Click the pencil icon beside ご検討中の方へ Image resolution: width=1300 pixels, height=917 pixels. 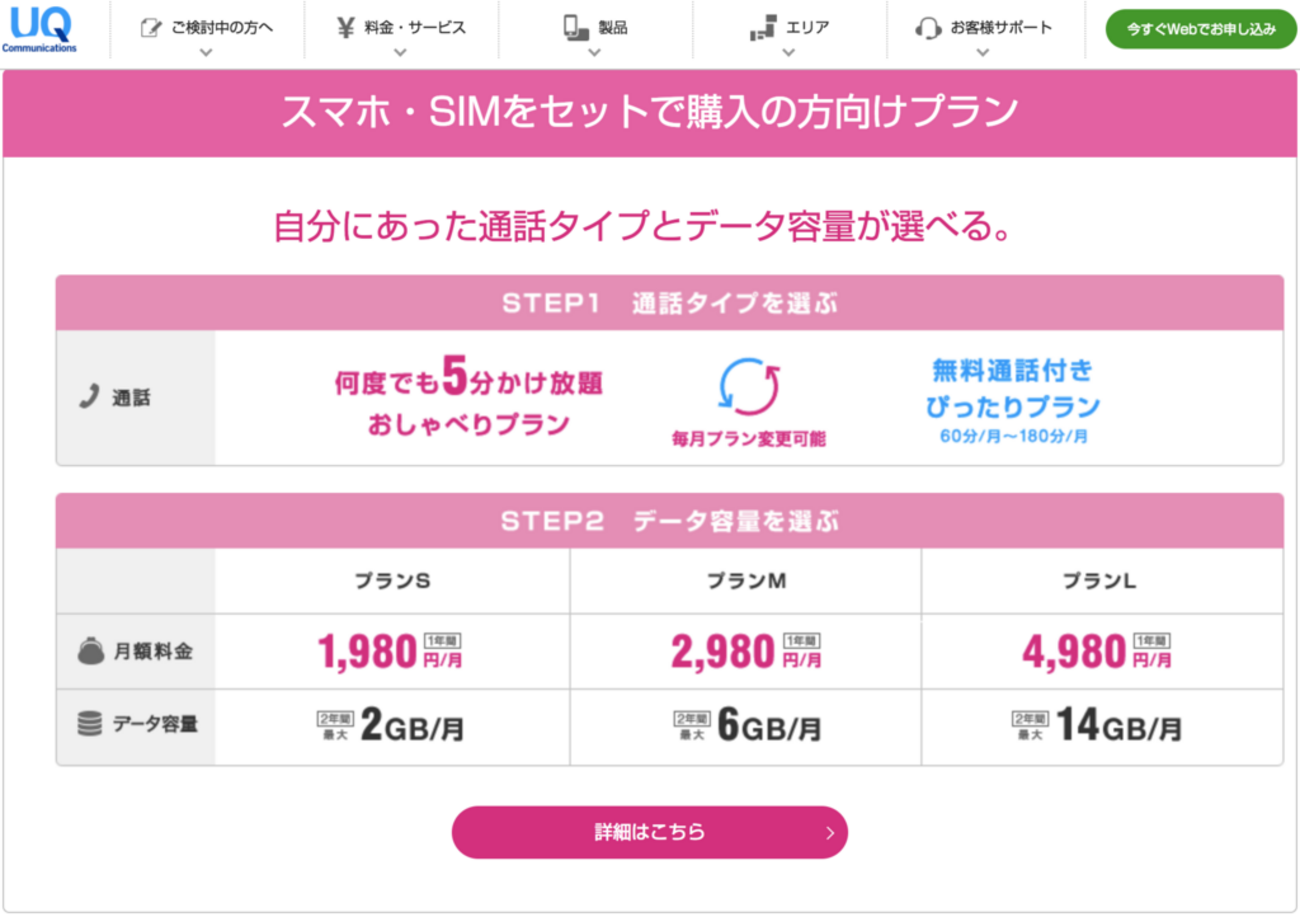[151, 28]
